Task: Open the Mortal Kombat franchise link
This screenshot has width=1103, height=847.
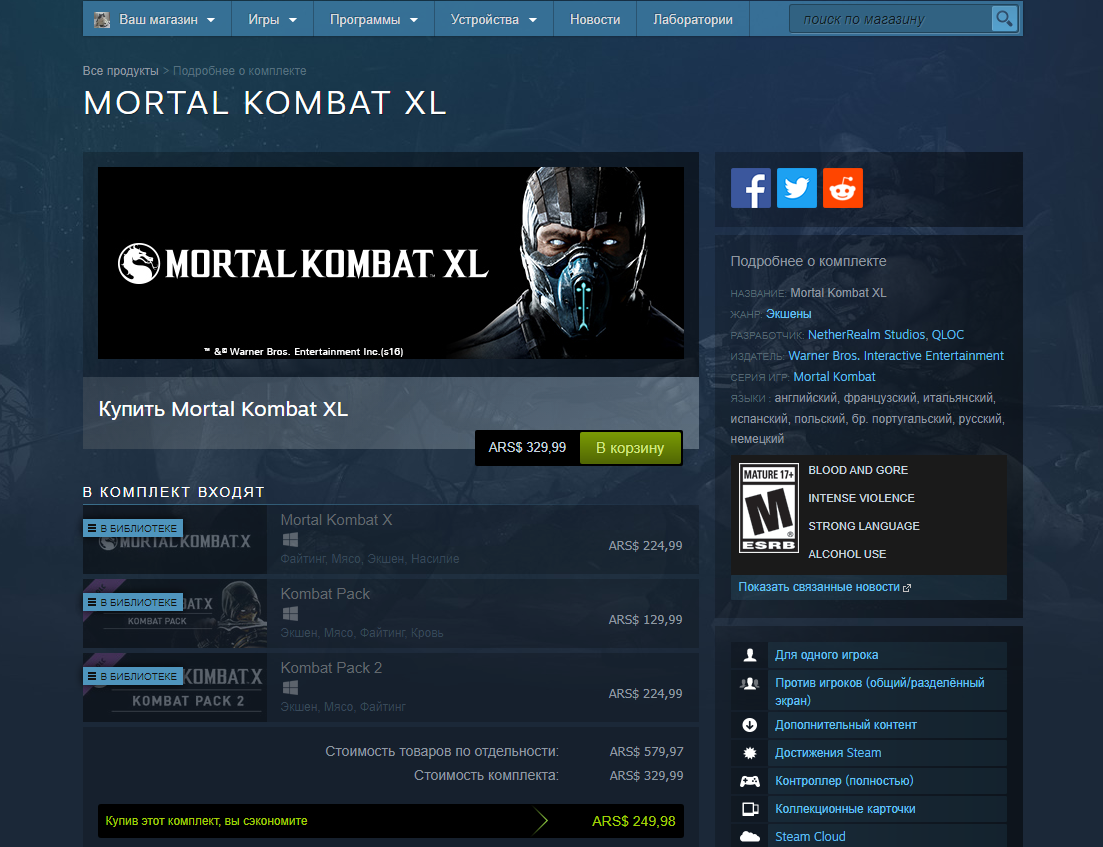Action: point(834,377)
